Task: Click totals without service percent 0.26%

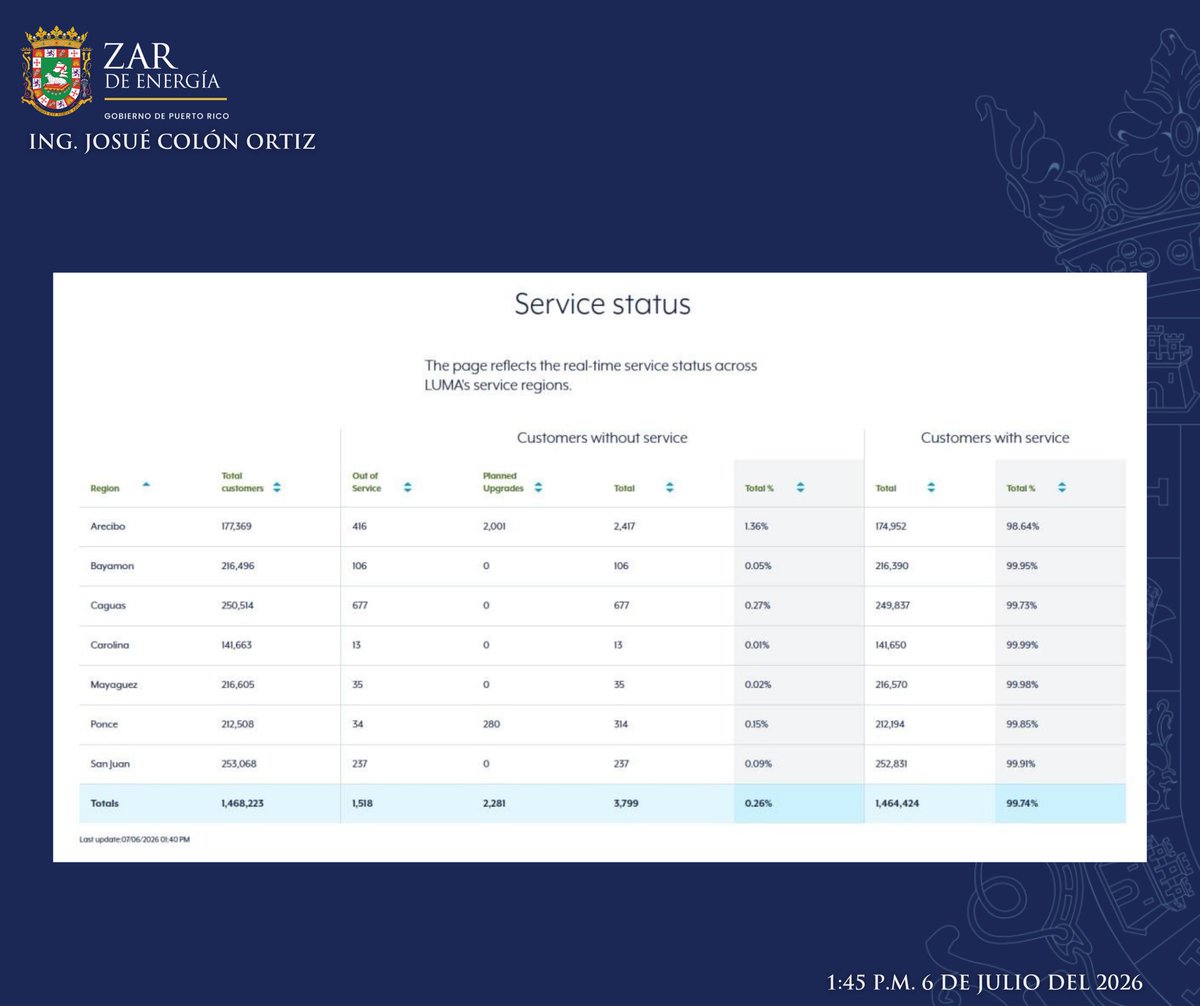Action: (758, 803)
